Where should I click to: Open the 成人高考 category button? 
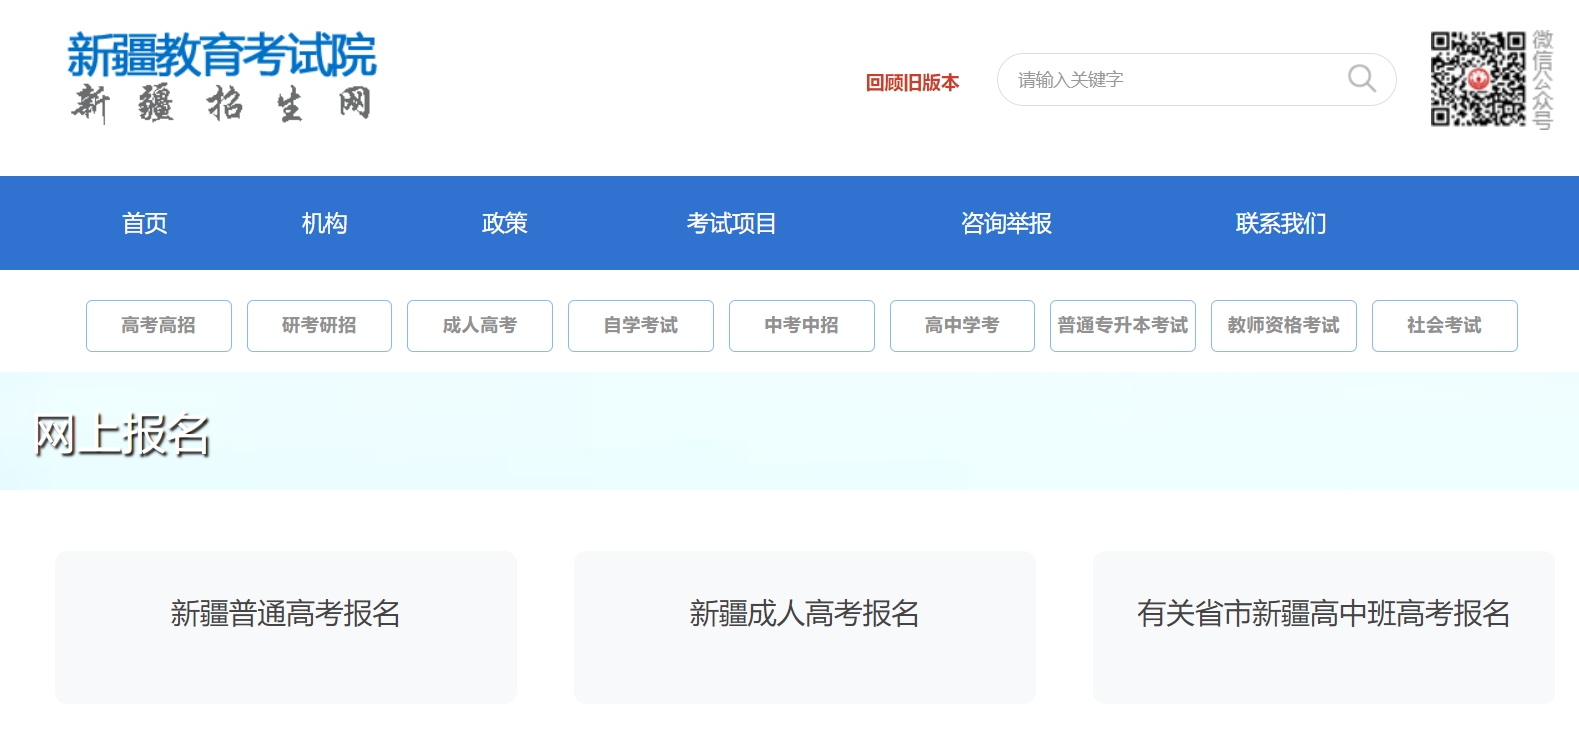[480, 326]
